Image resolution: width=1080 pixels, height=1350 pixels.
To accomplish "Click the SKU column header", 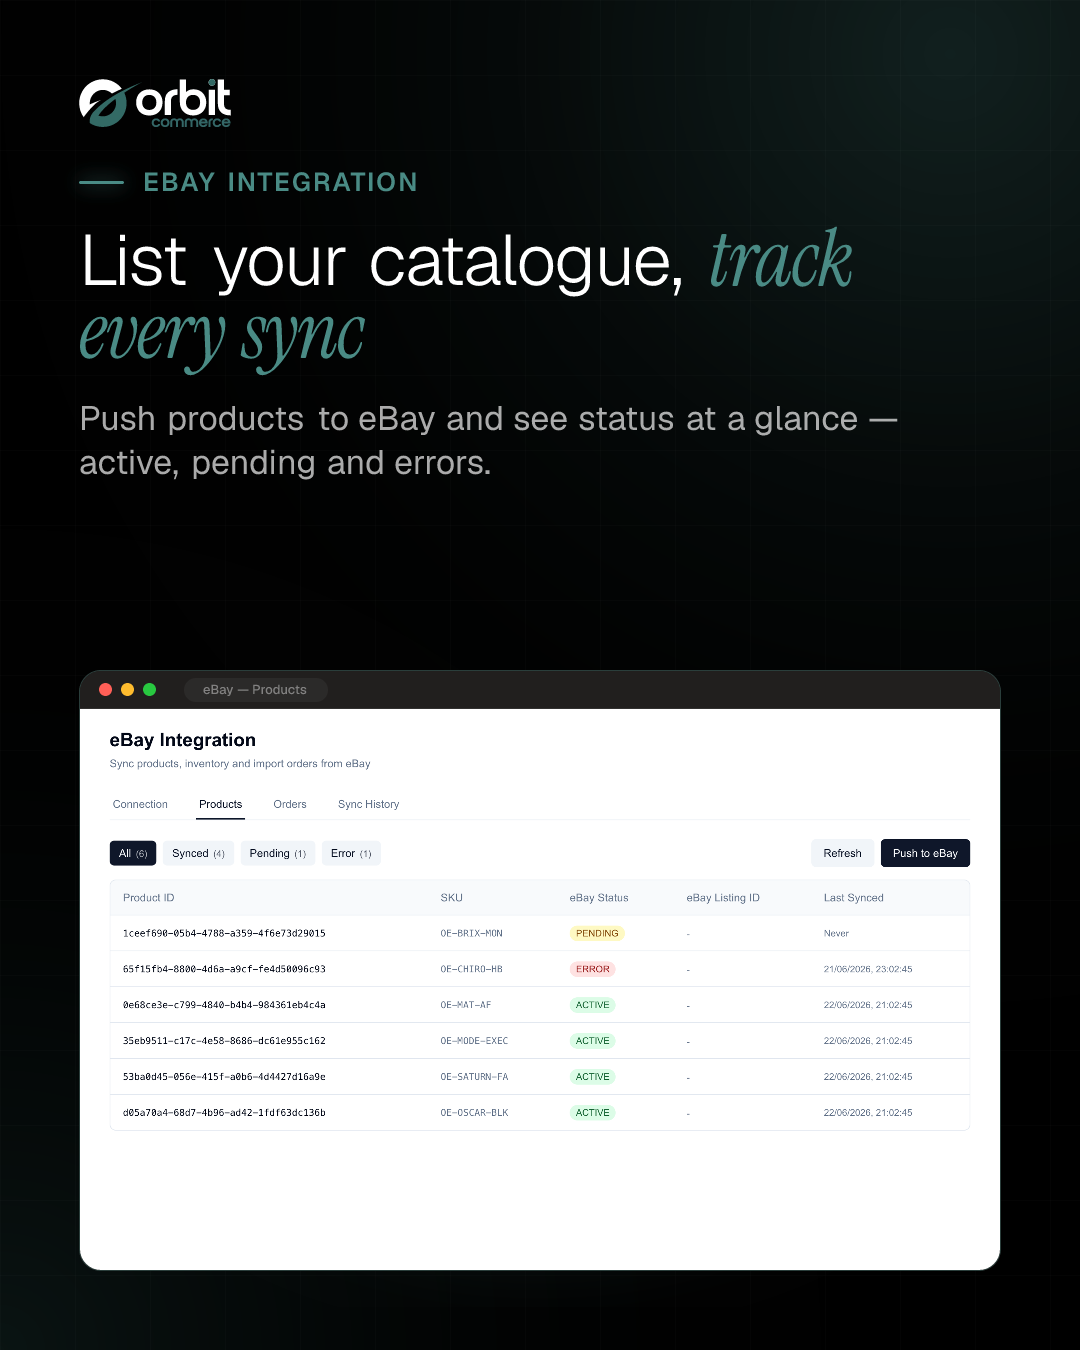I will point(451,898).
